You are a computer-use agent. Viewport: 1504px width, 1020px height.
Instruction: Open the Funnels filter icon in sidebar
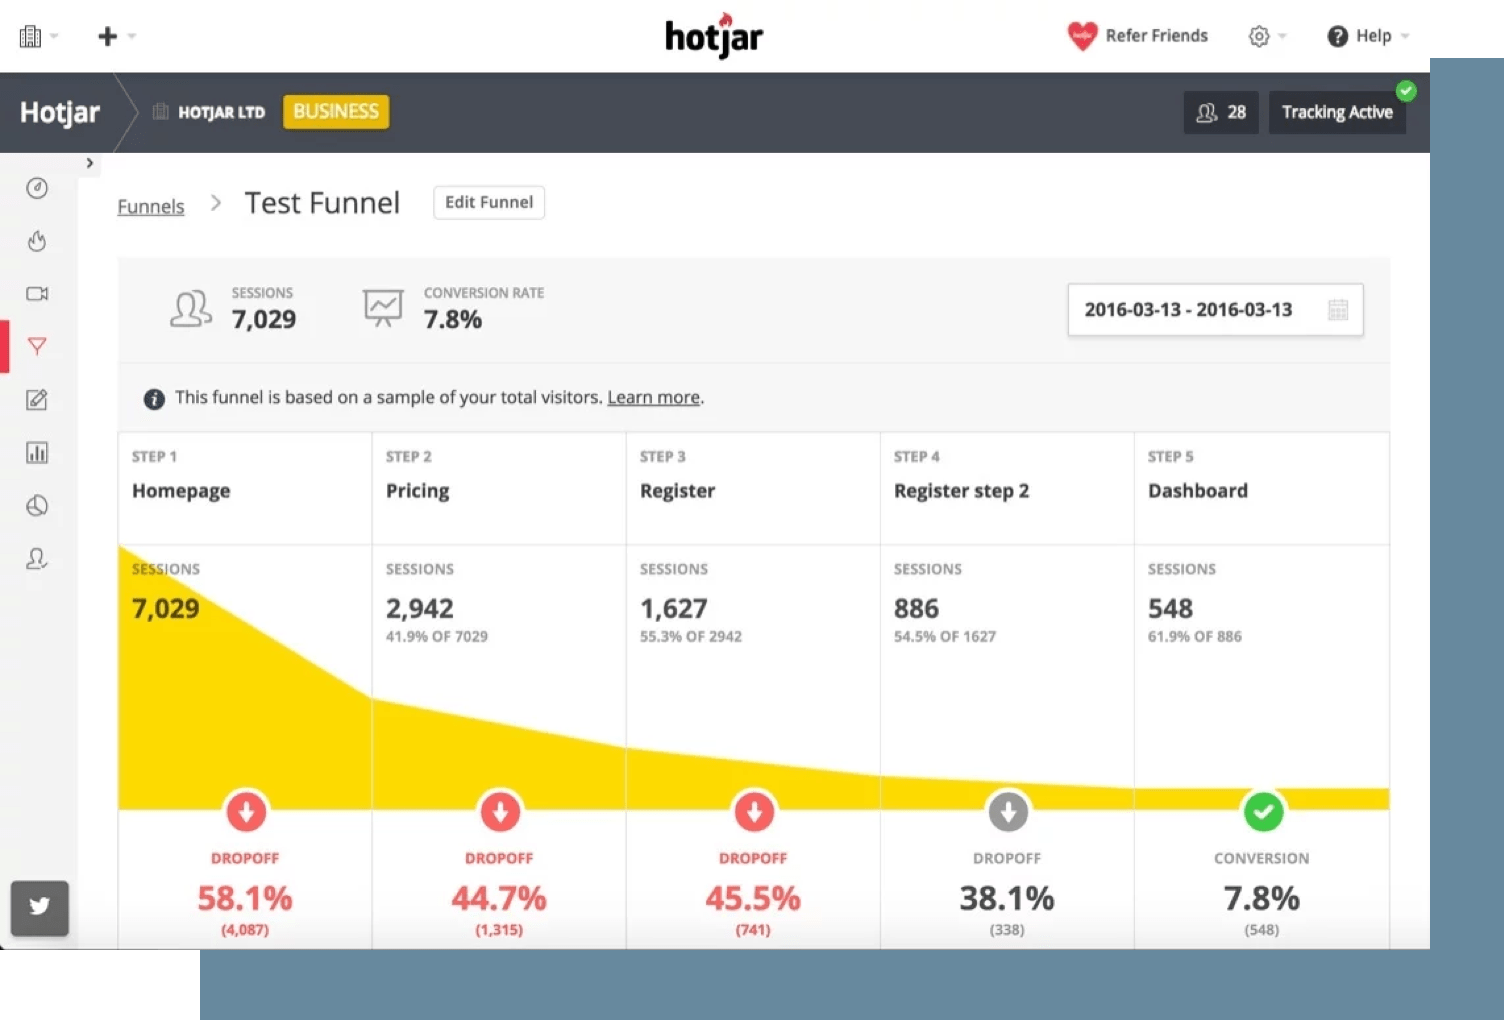click(x=37, y=346)
